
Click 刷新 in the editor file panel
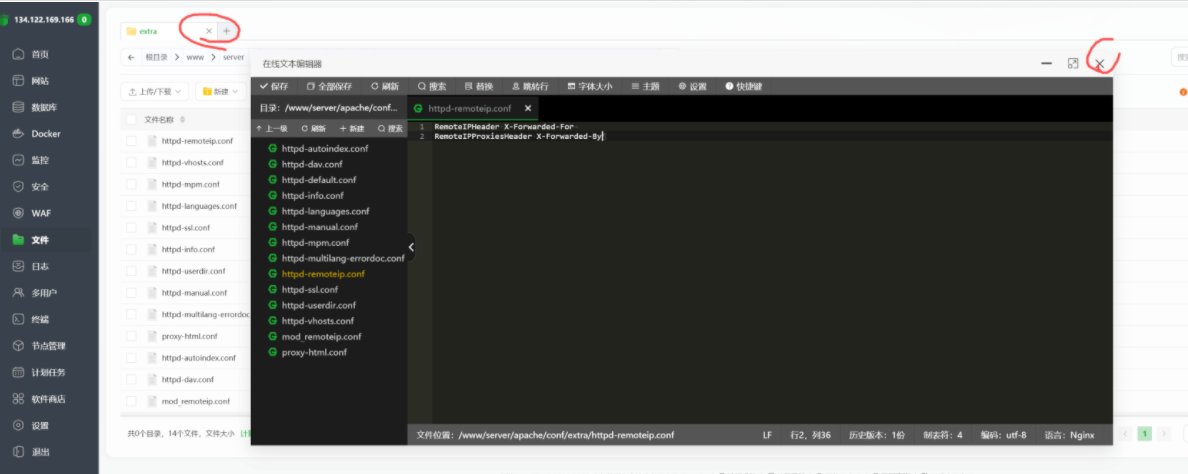pyautogui.click(x=313, y=129)
